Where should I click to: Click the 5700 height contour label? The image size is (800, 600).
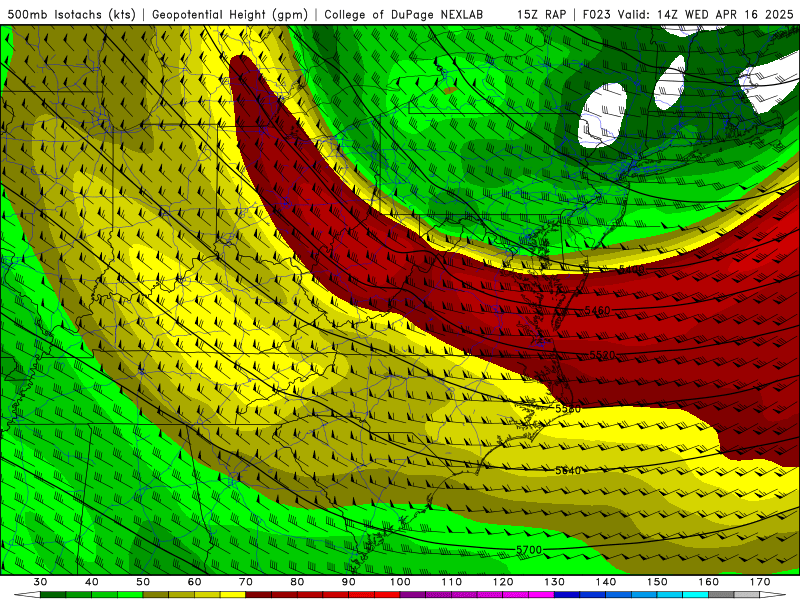pos(529,549)
